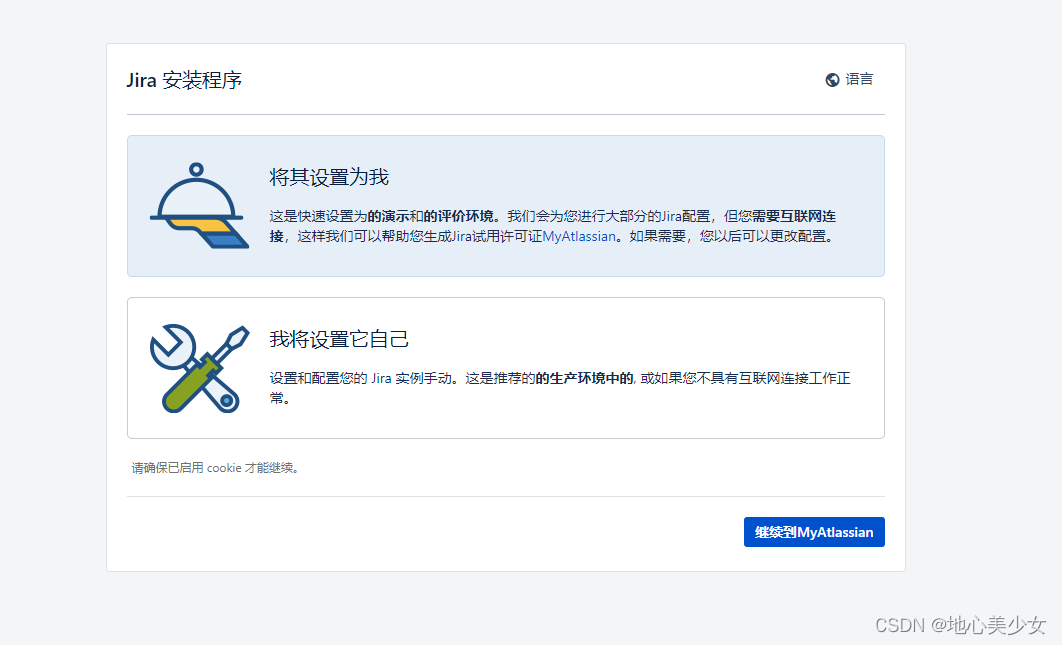
Task: Click the serving dish icon for quick setup
Action: pyautogui.click(x=199, y=206)
